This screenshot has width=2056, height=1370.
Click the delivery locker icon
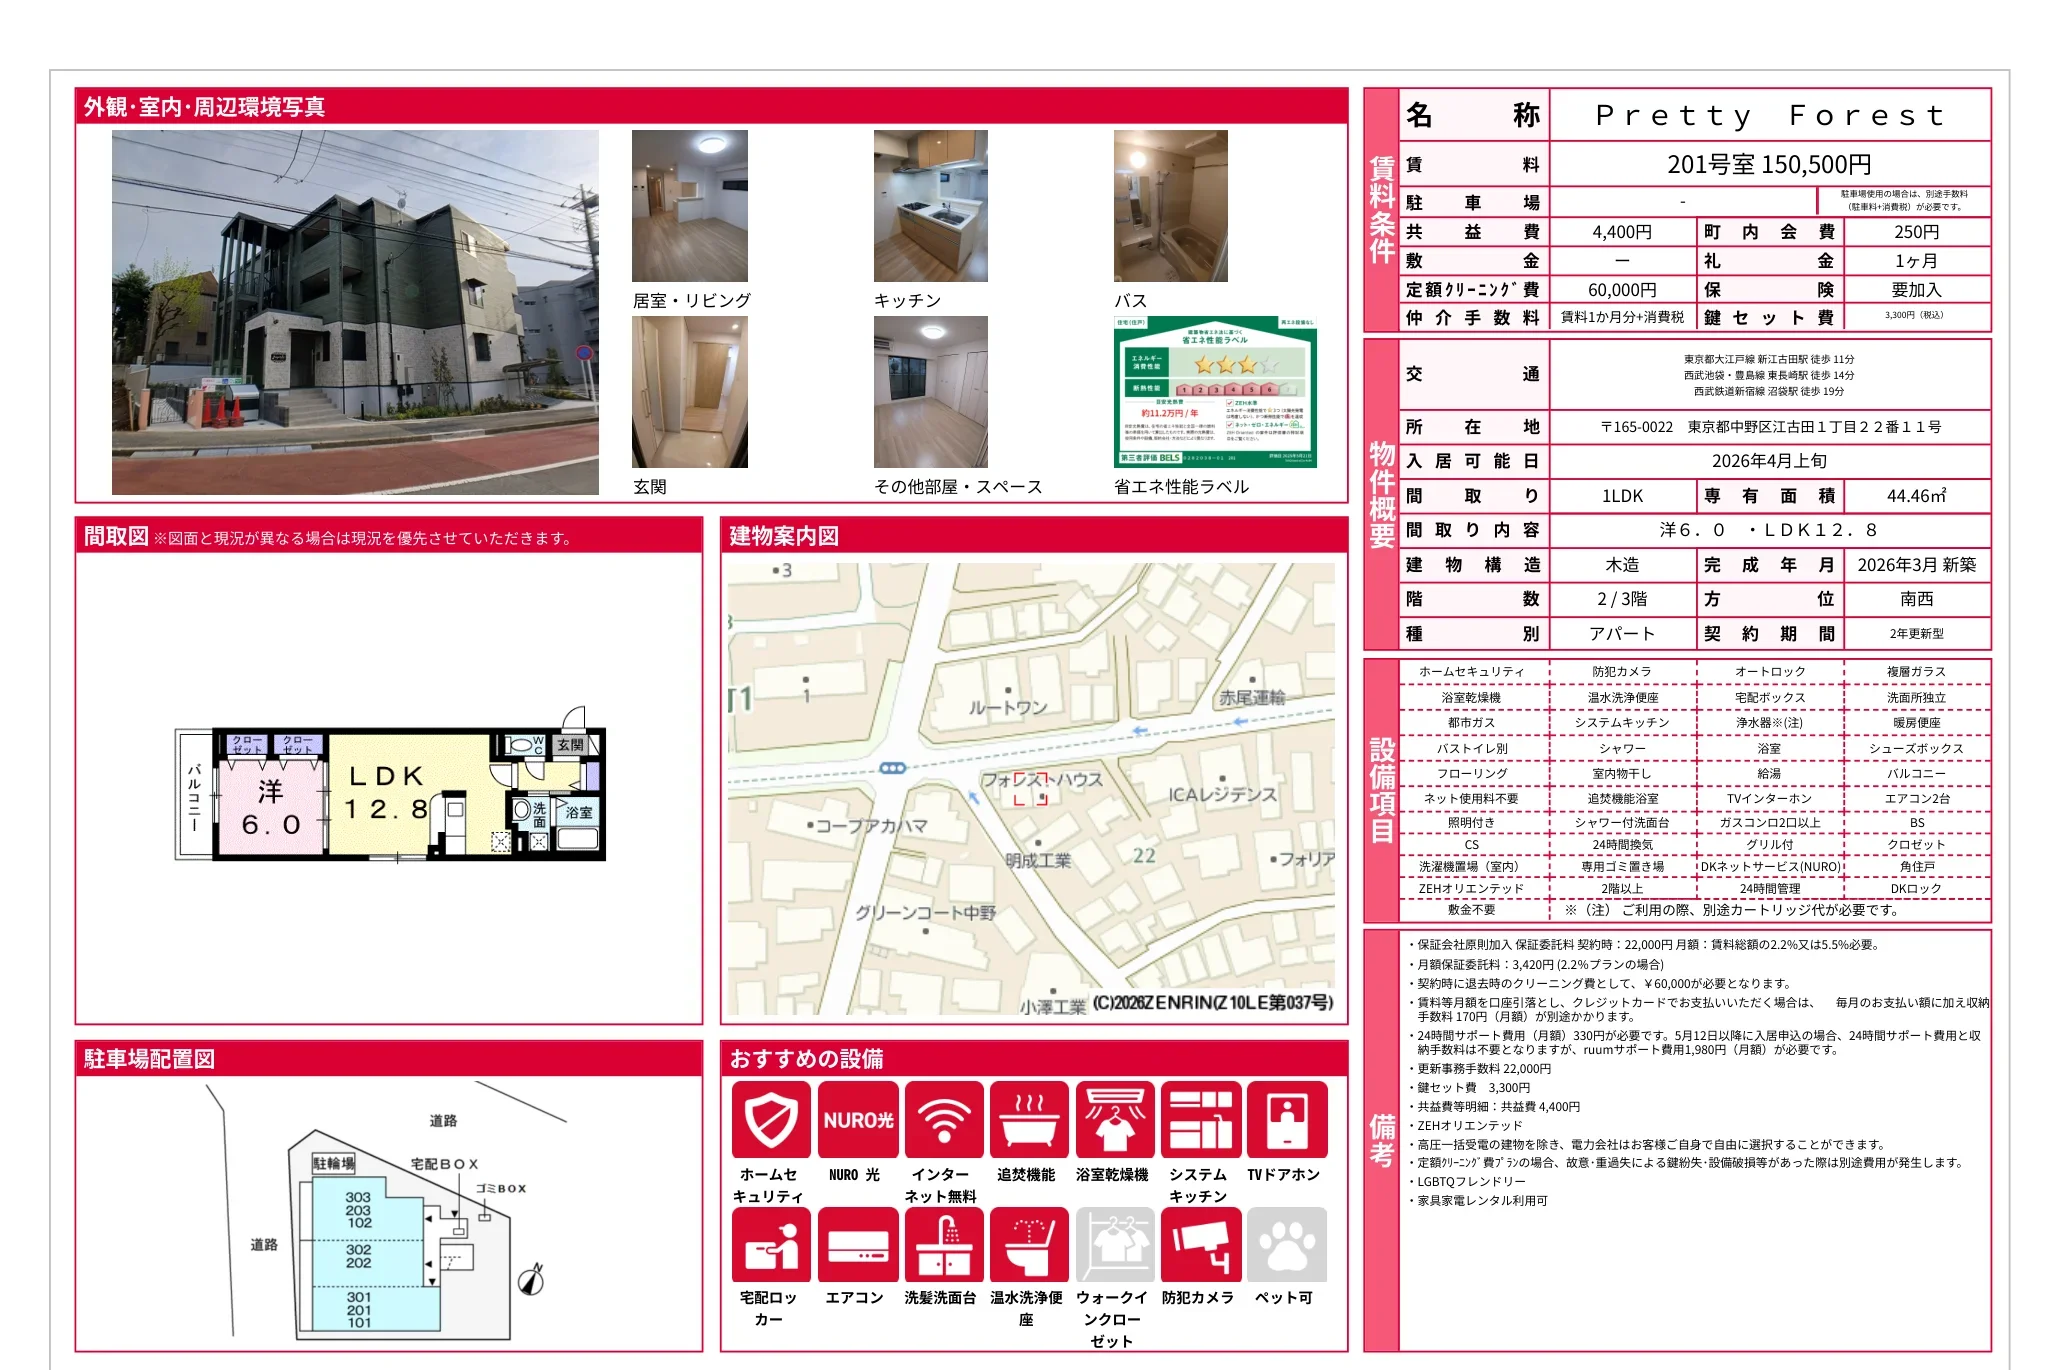tap(770, 1244)
